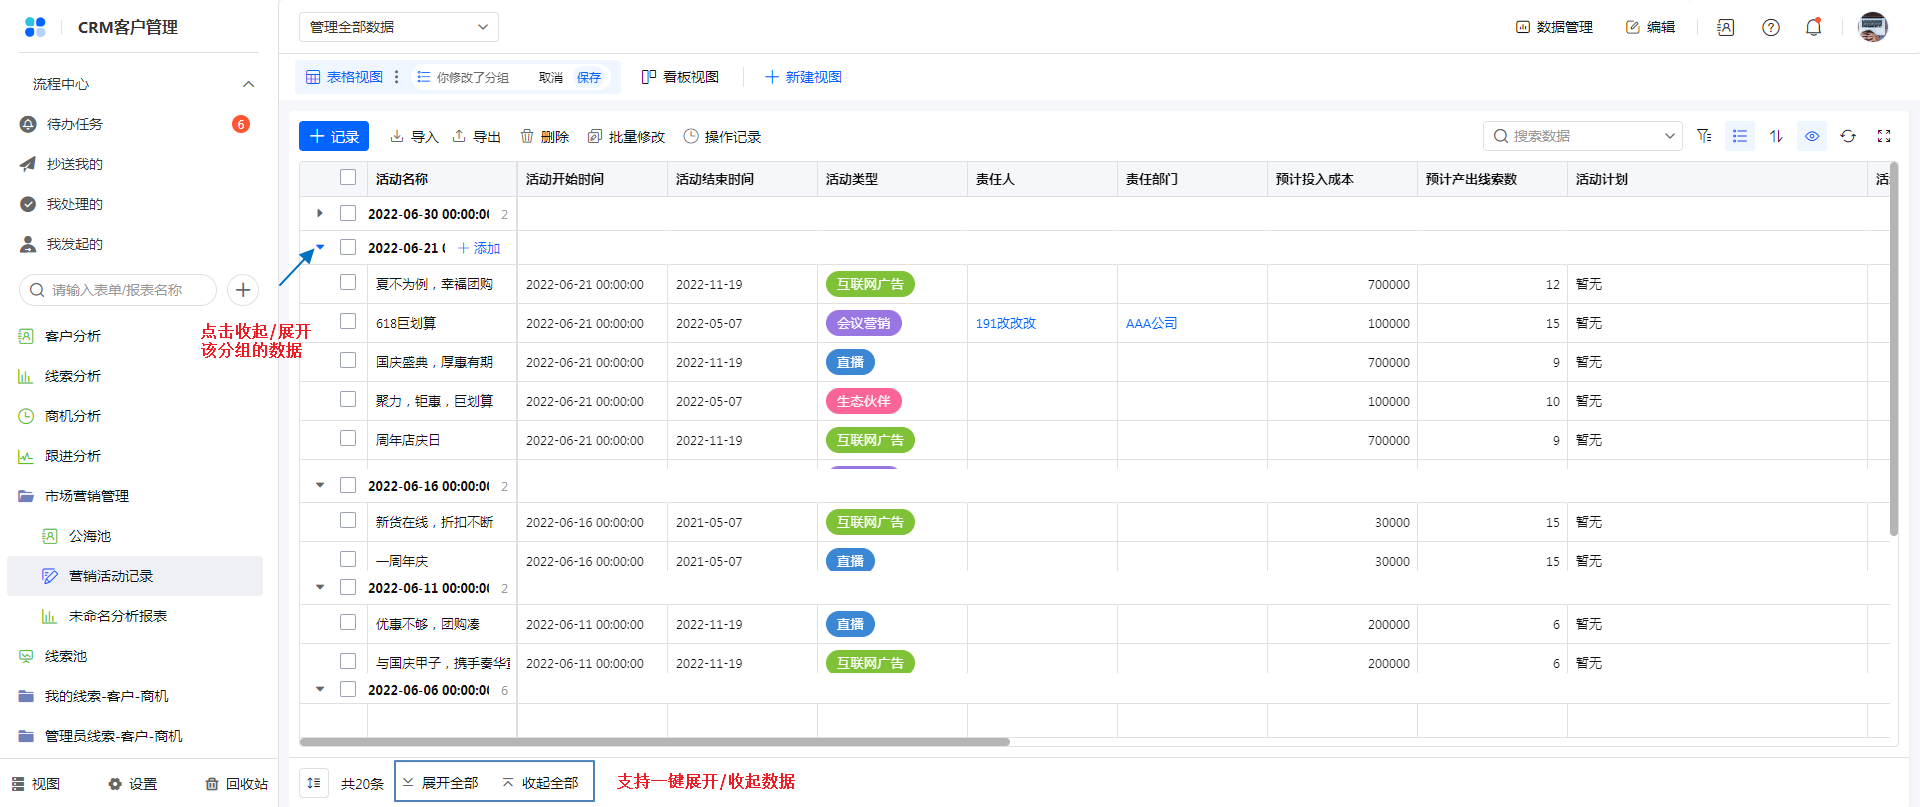Toggle the eye icon for field visibility
Viewport: 1920px width, 807px height.
[x=1811, y=136]
